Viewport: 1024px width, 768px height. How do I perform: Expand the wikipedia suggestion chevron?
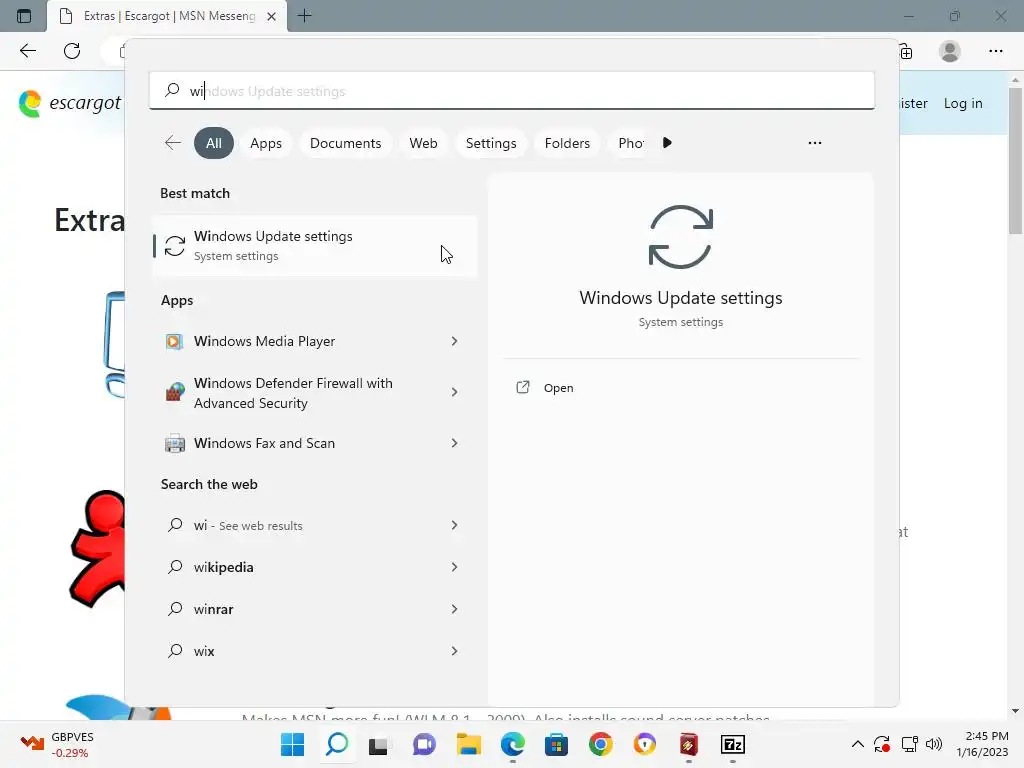(455, 567)
